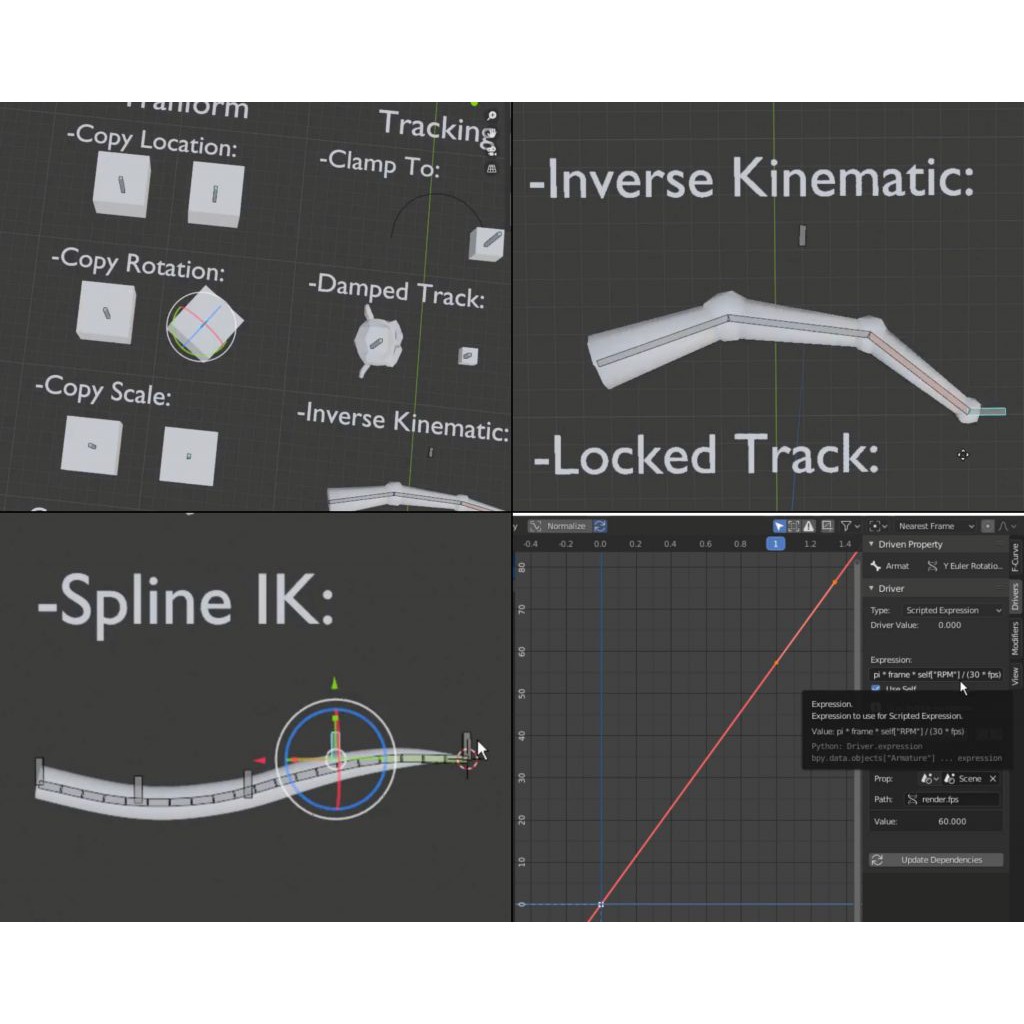Open the Scripted Expression type dropdown

point(952,610)
